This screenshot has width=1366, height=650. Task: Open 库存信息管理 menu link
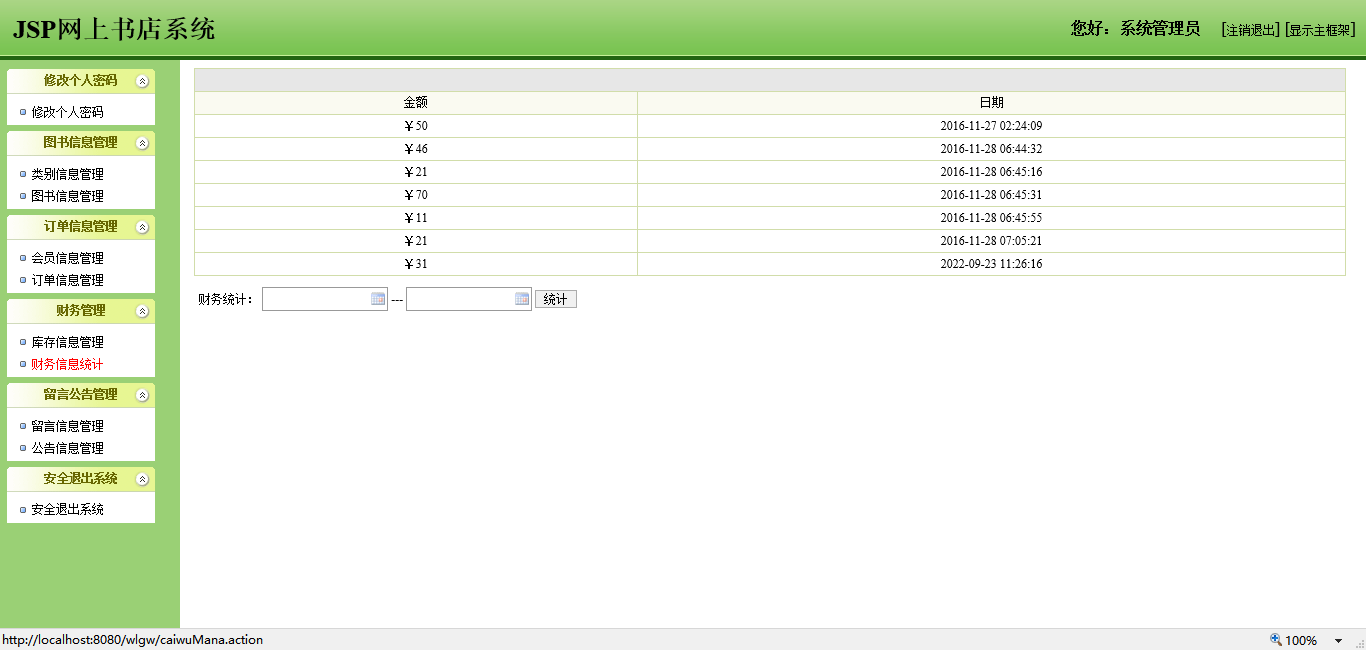[67, 342]
